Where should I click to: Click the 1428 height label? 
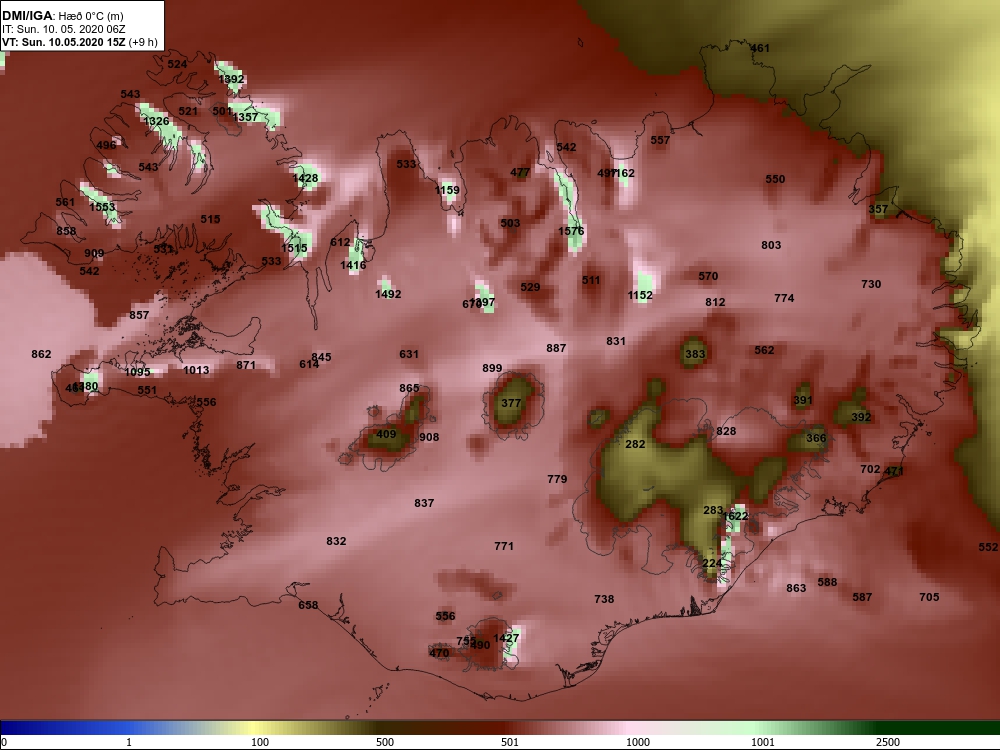pyautogui.click(x=305, y=178)
